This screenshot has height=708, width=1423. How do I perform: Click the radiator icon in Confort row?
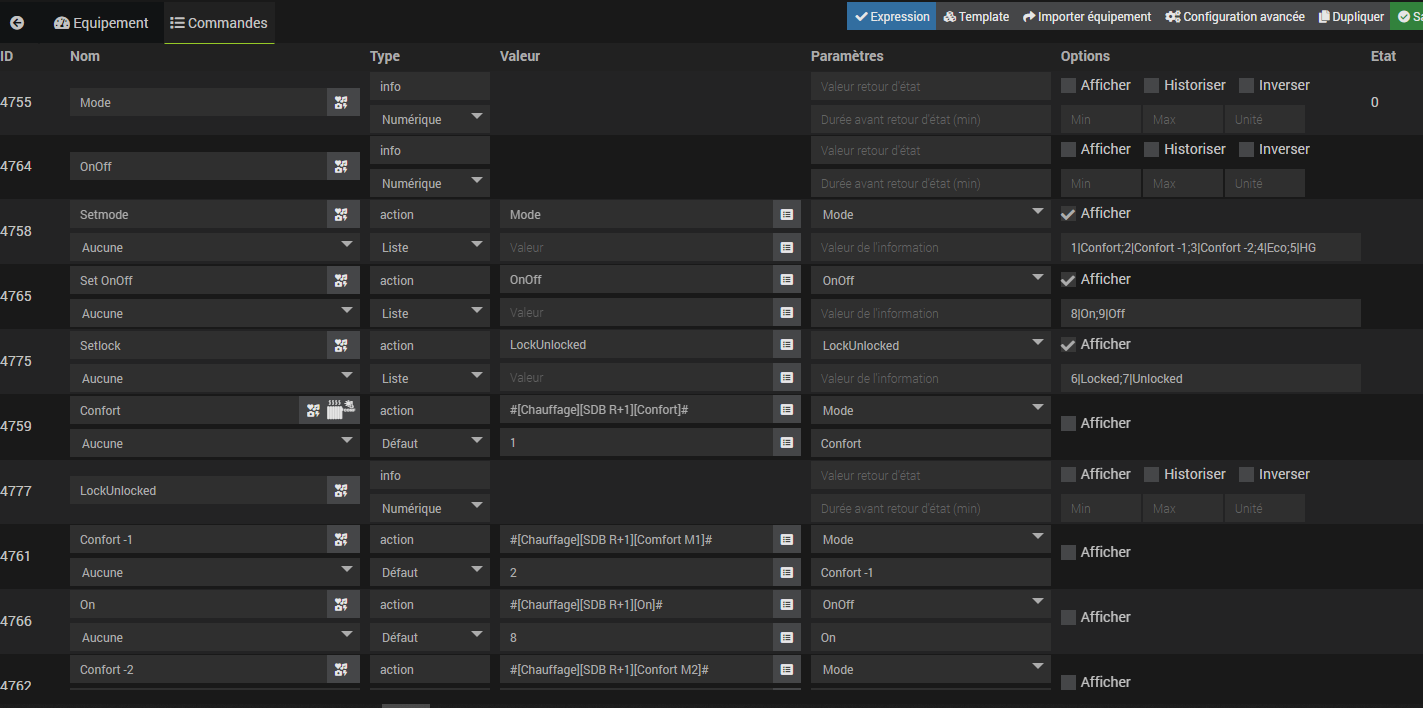(x=342, y=410)
